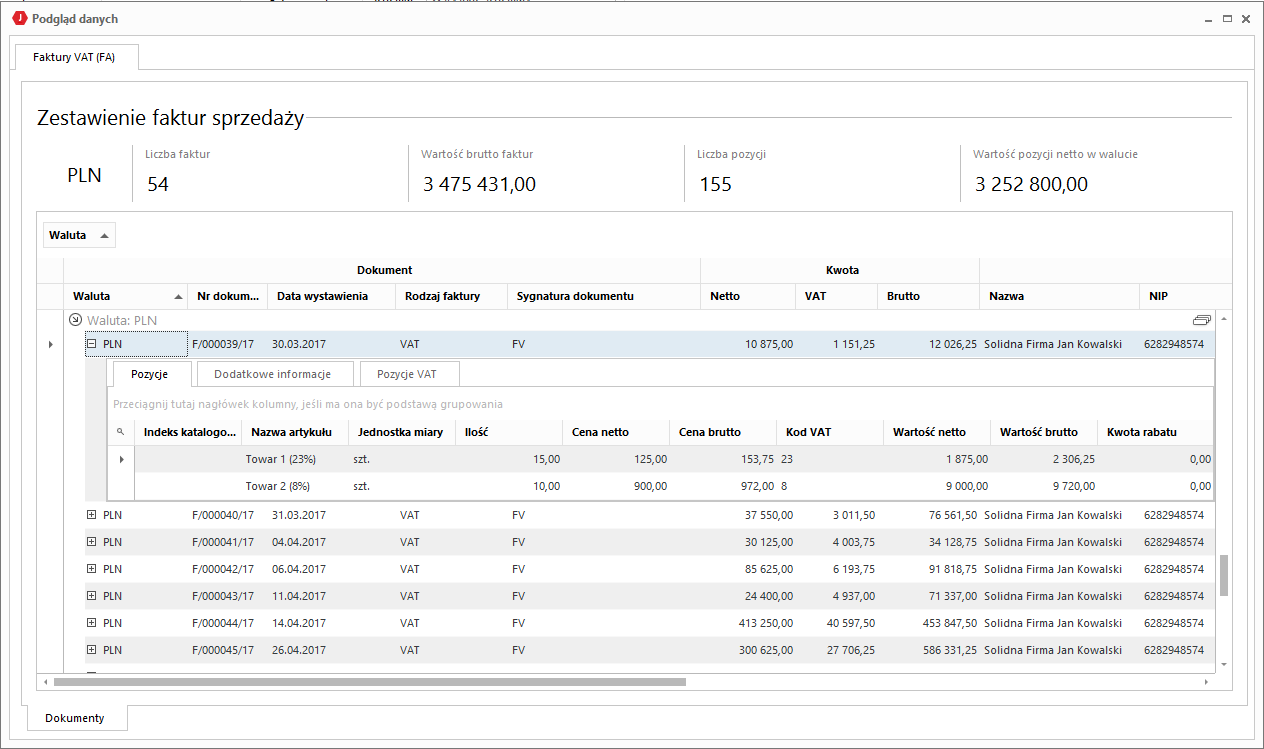
Task: Click the Kwota band header
Action: point(840,270)
